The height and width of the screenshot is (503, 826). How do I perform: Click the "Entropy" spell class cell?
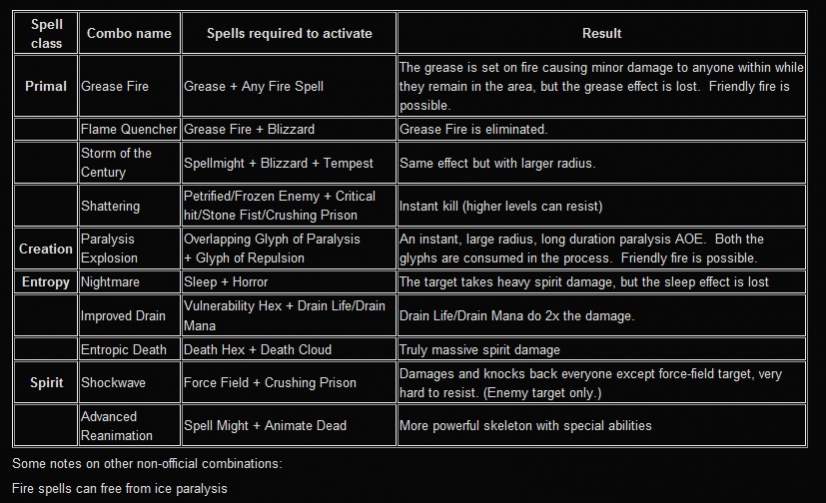coord(45,282)
